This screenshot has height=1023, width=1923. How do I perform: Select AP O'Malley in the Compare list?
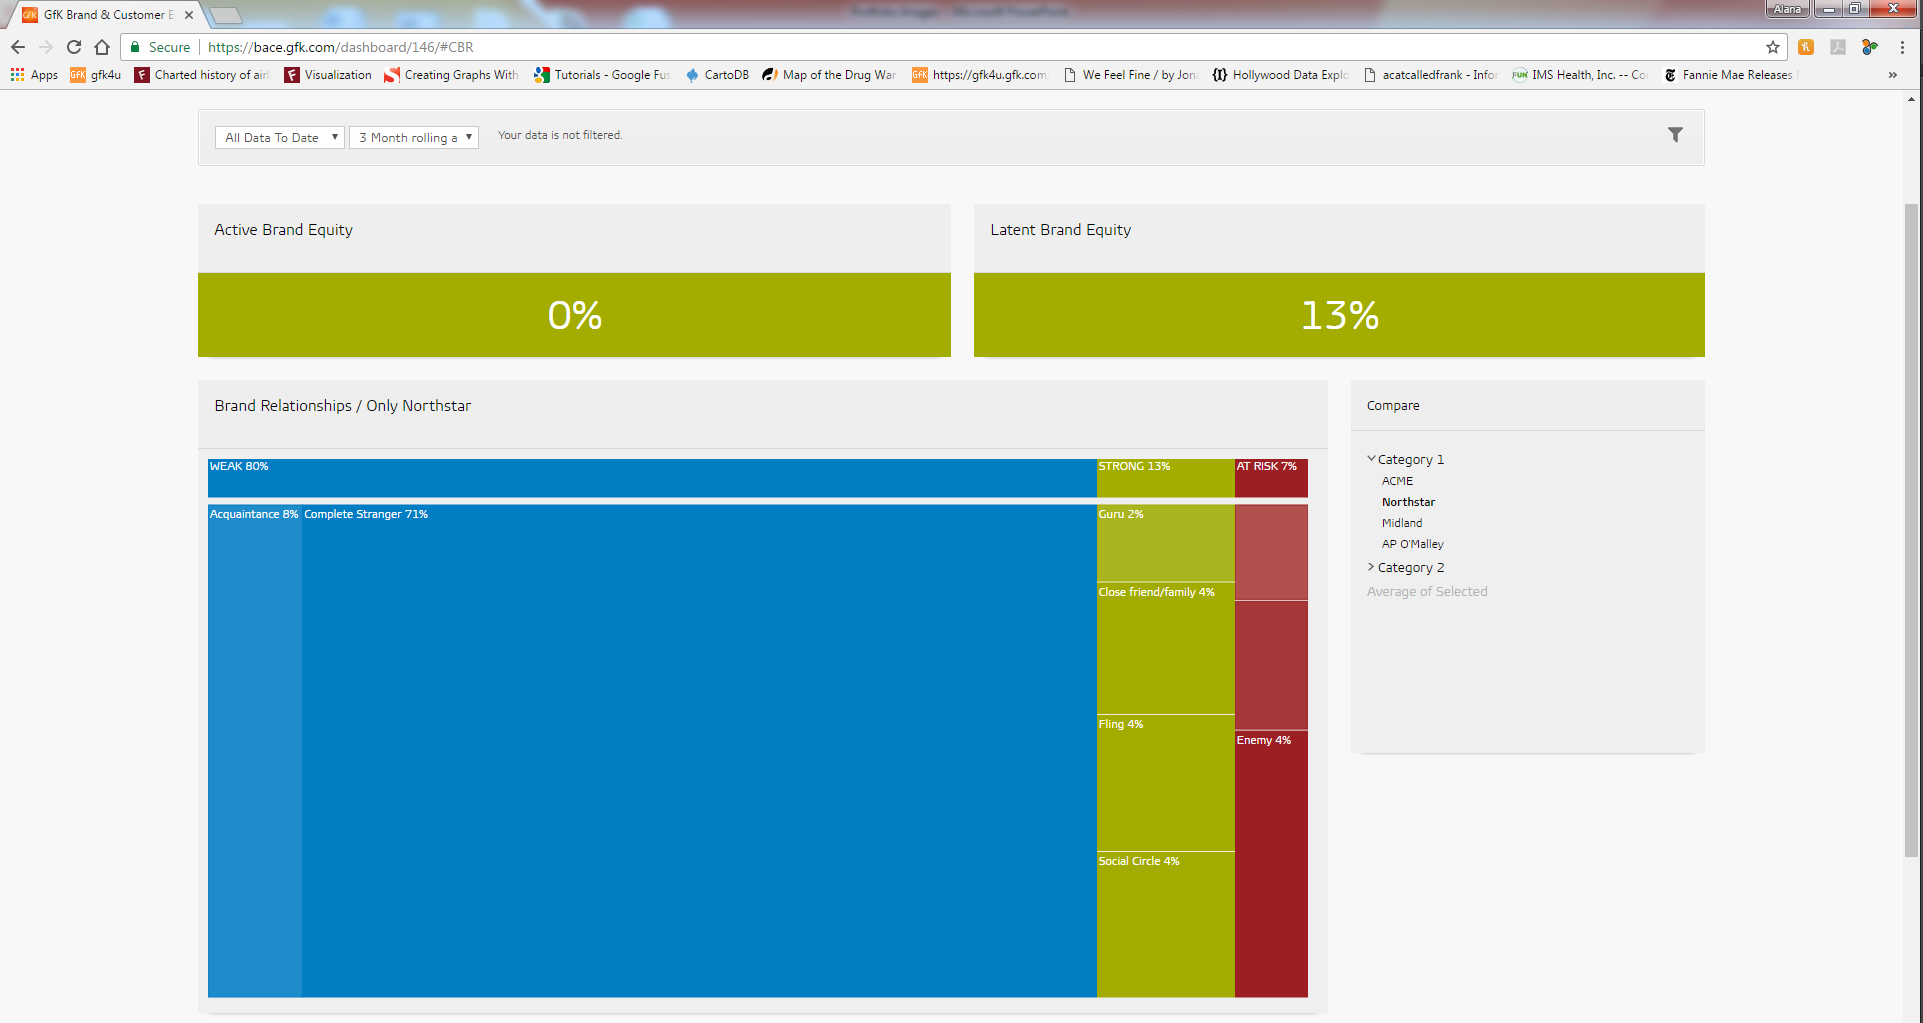pyautogui.click(x=1413, y=544)
